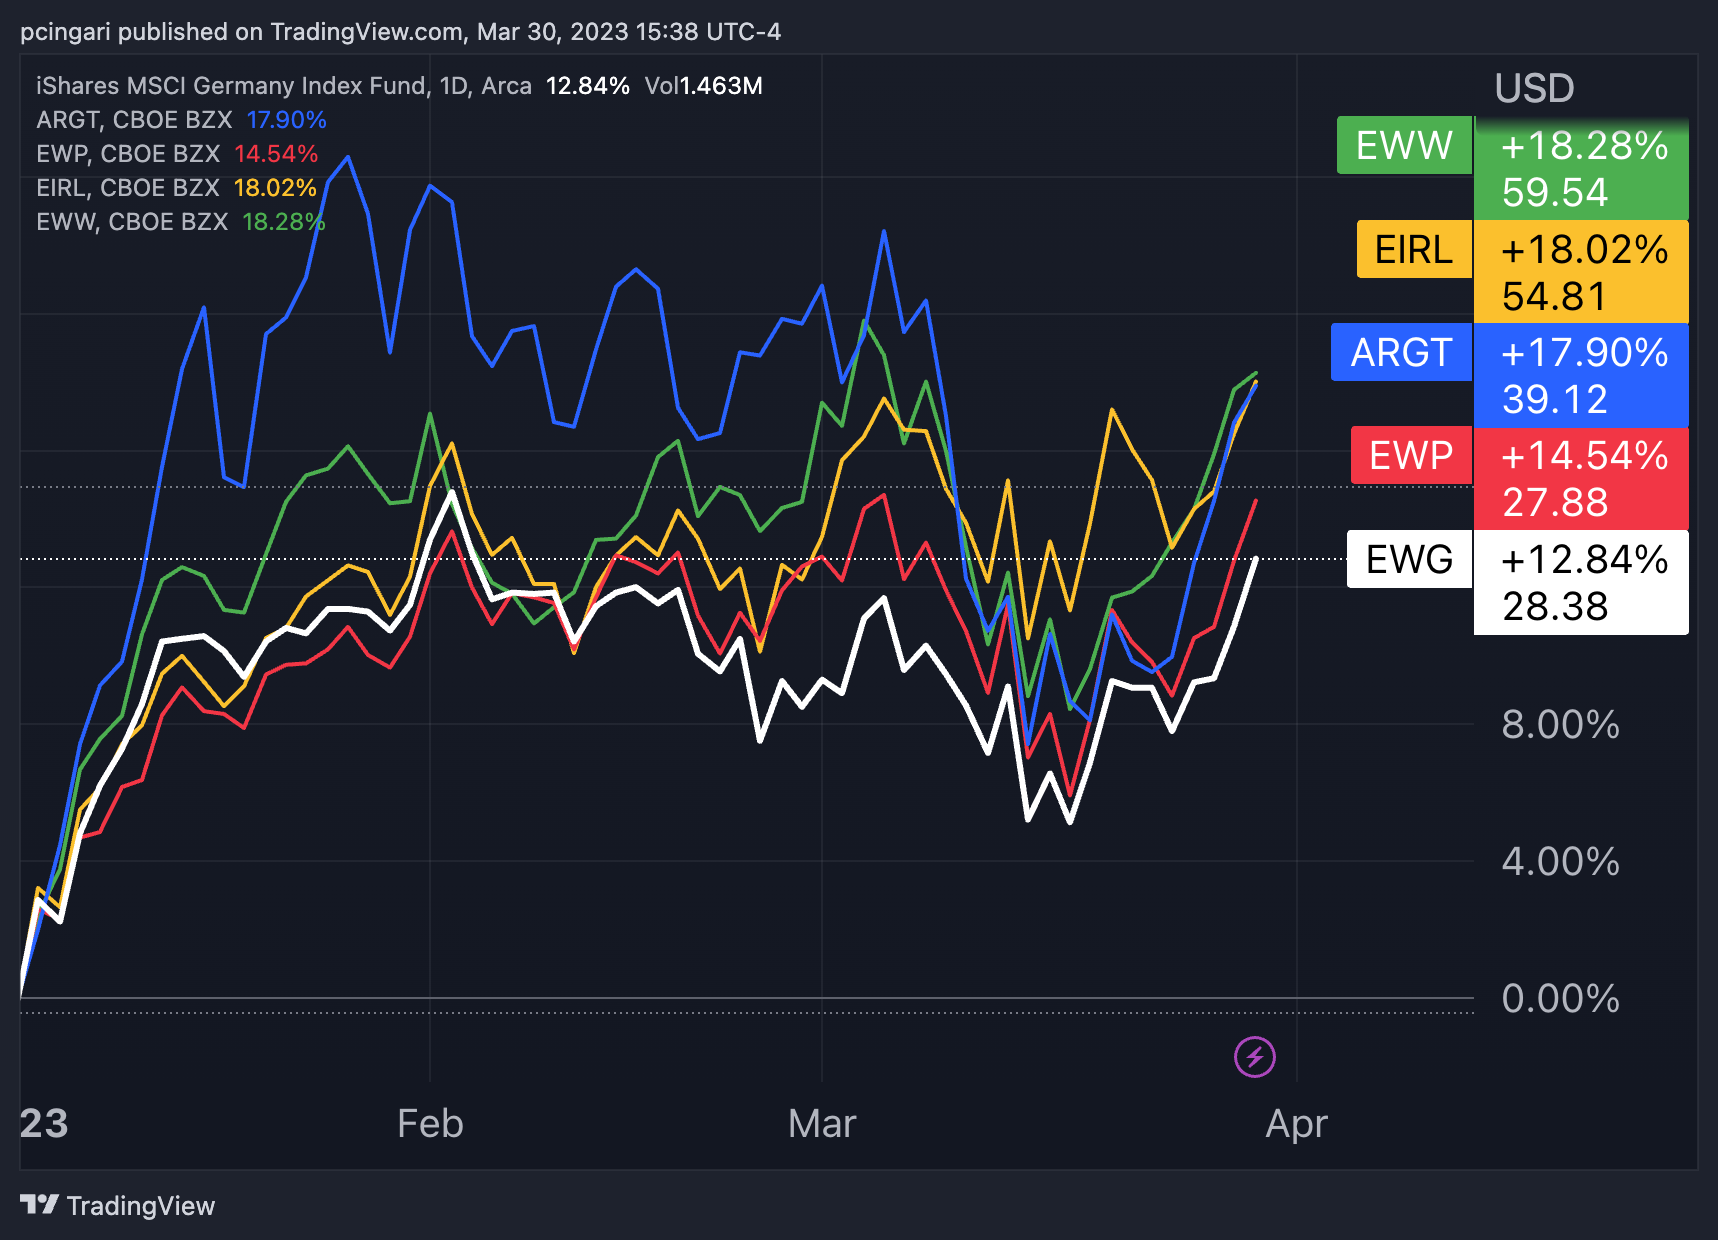Click the EWG +12.84% price value box

1582,582
